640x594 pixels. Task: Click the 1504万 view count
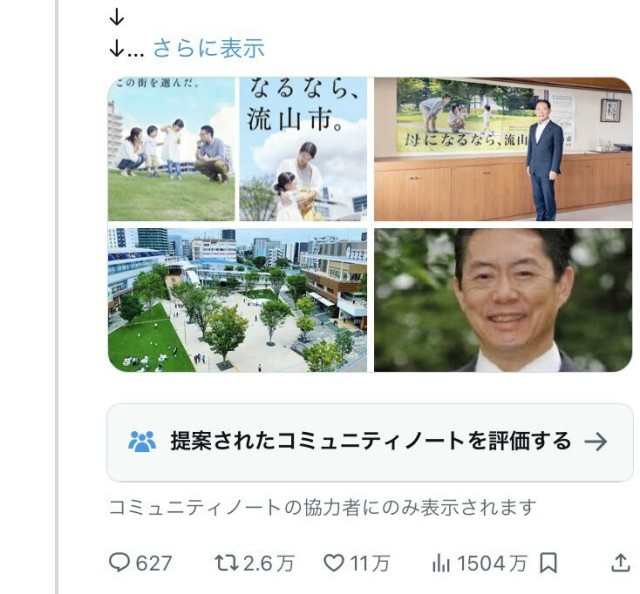(x=492, y=563)
